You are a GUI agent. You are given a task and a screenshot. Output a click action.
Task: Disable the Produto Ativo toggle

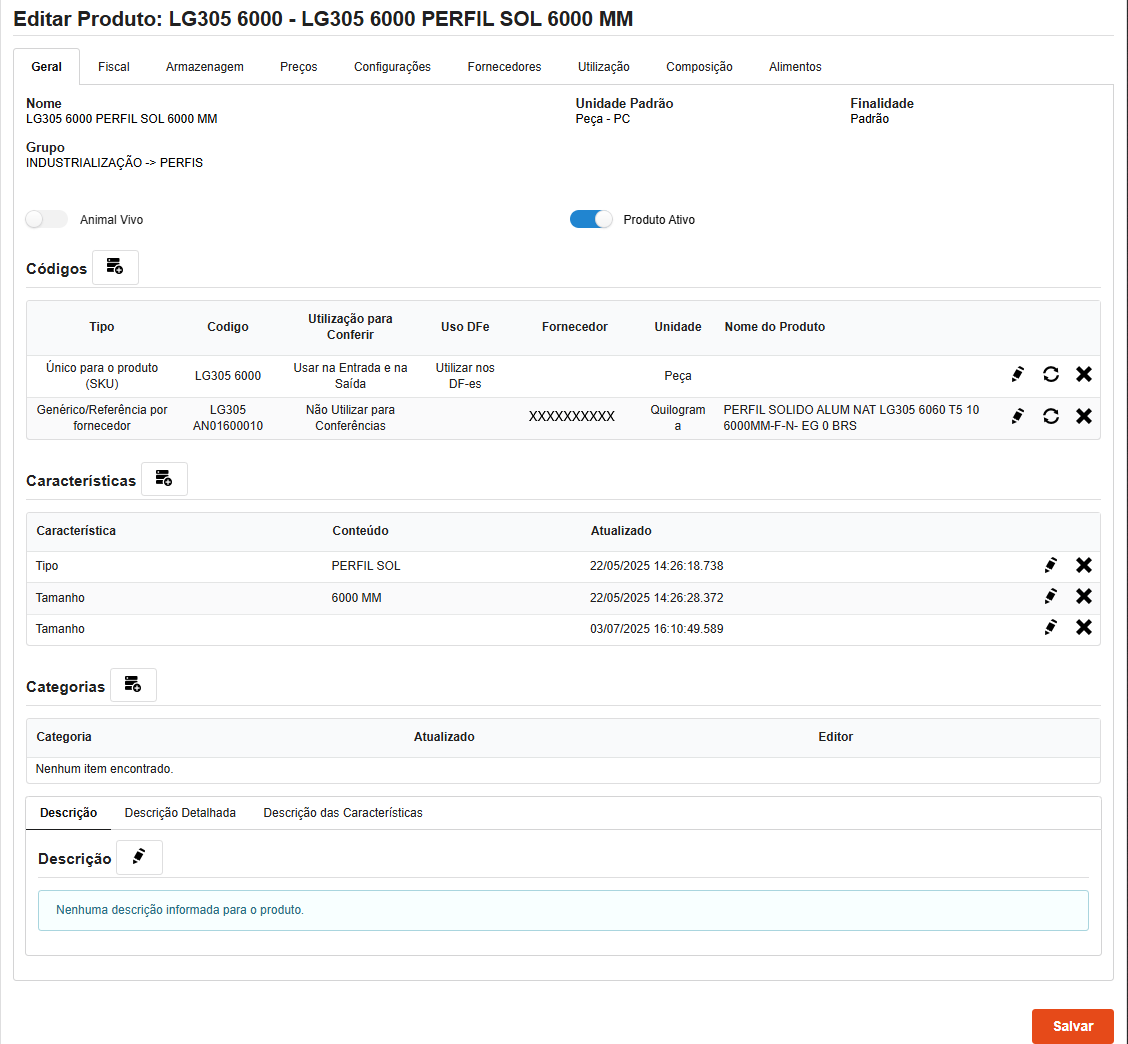591,220
